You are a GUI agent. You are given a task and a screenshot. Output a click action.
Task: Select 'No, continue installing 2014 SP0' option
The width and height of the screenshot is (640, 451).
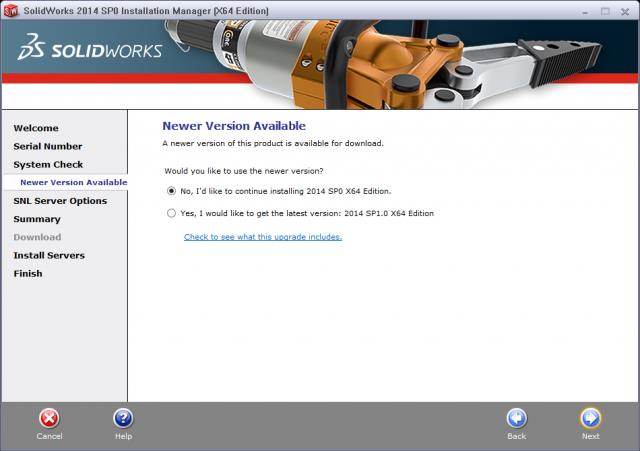171,190
